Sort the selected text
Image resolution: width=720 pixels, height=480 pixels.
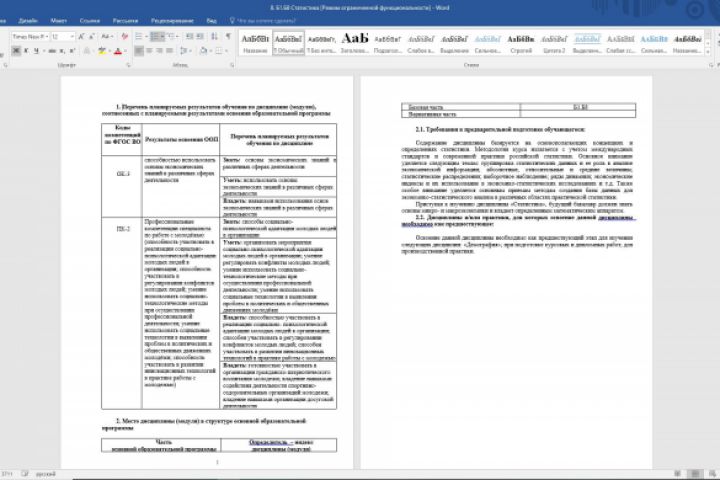pyautogui.click(x=214, y=36)
